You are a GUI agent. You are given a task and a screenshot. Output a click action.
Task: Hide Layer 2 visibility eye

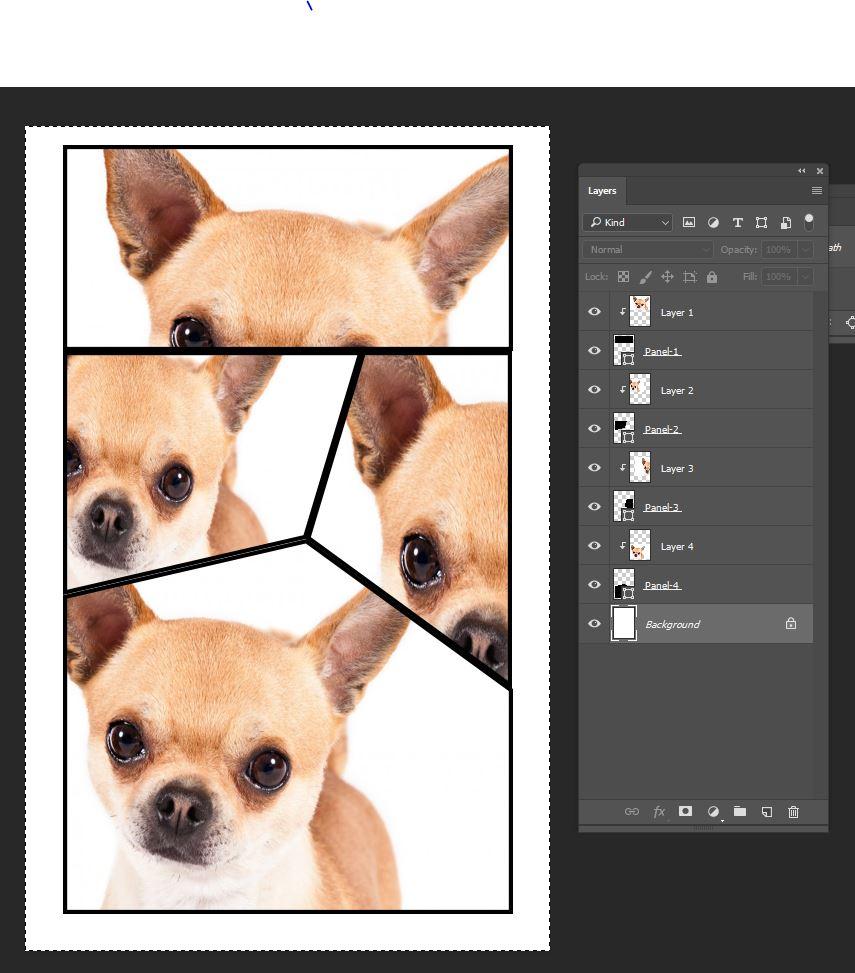click(x=594, y=390)
